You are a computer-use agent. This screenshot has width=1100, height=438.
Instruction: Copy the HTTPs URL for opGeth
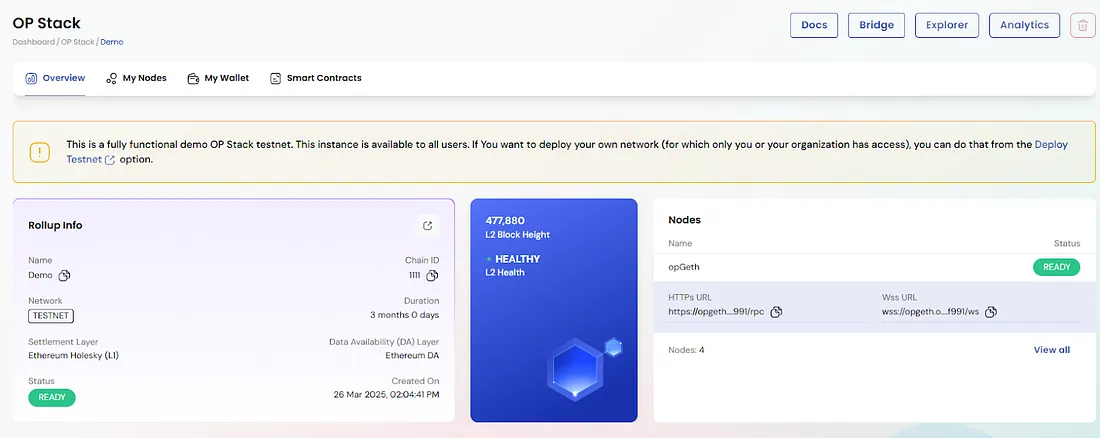coord(776,312)
